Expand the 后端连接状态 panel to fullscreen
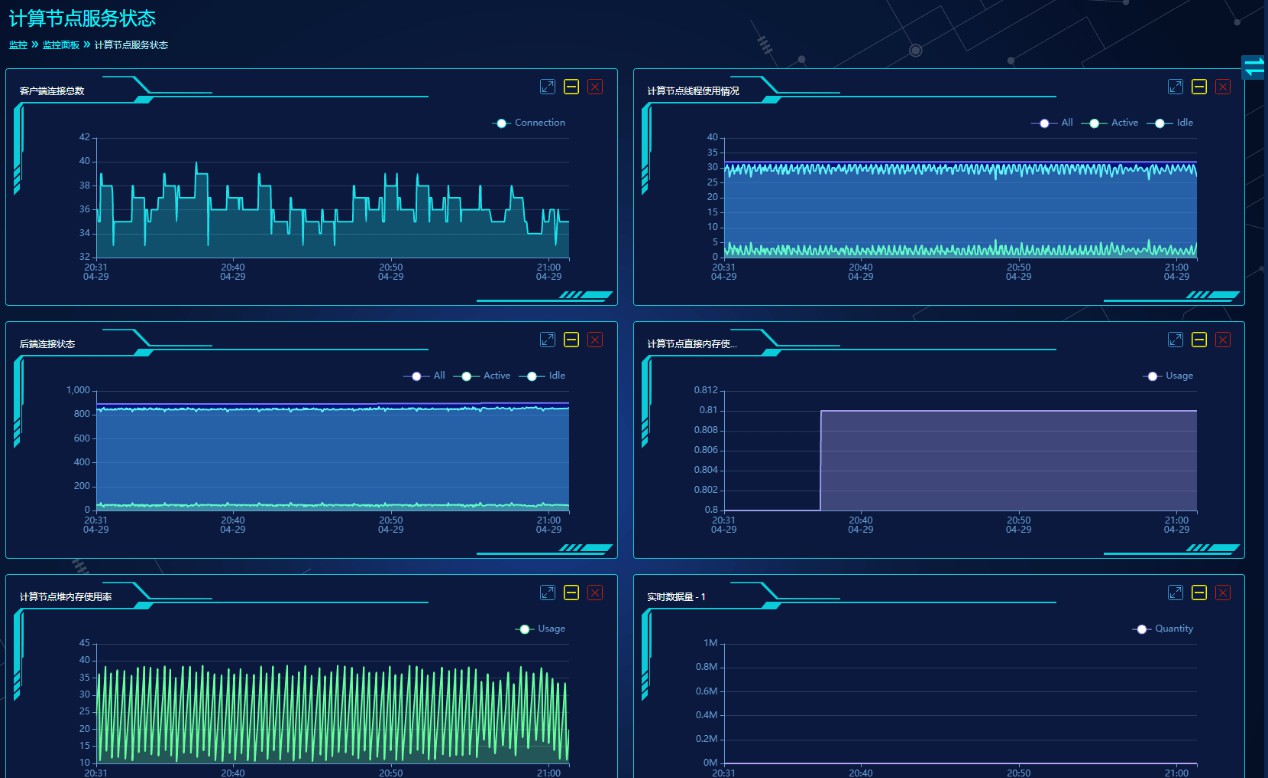 pyautogui.click(x=547, y=340)
